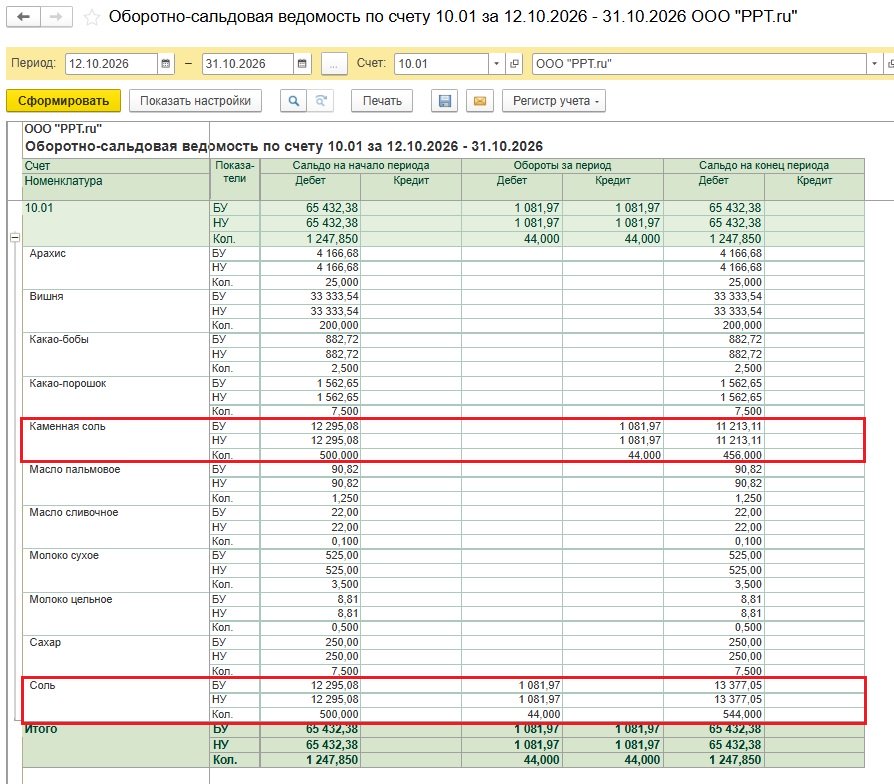Click the 11 213,11 БУ cell for Каменная соль

click(714, 426)
